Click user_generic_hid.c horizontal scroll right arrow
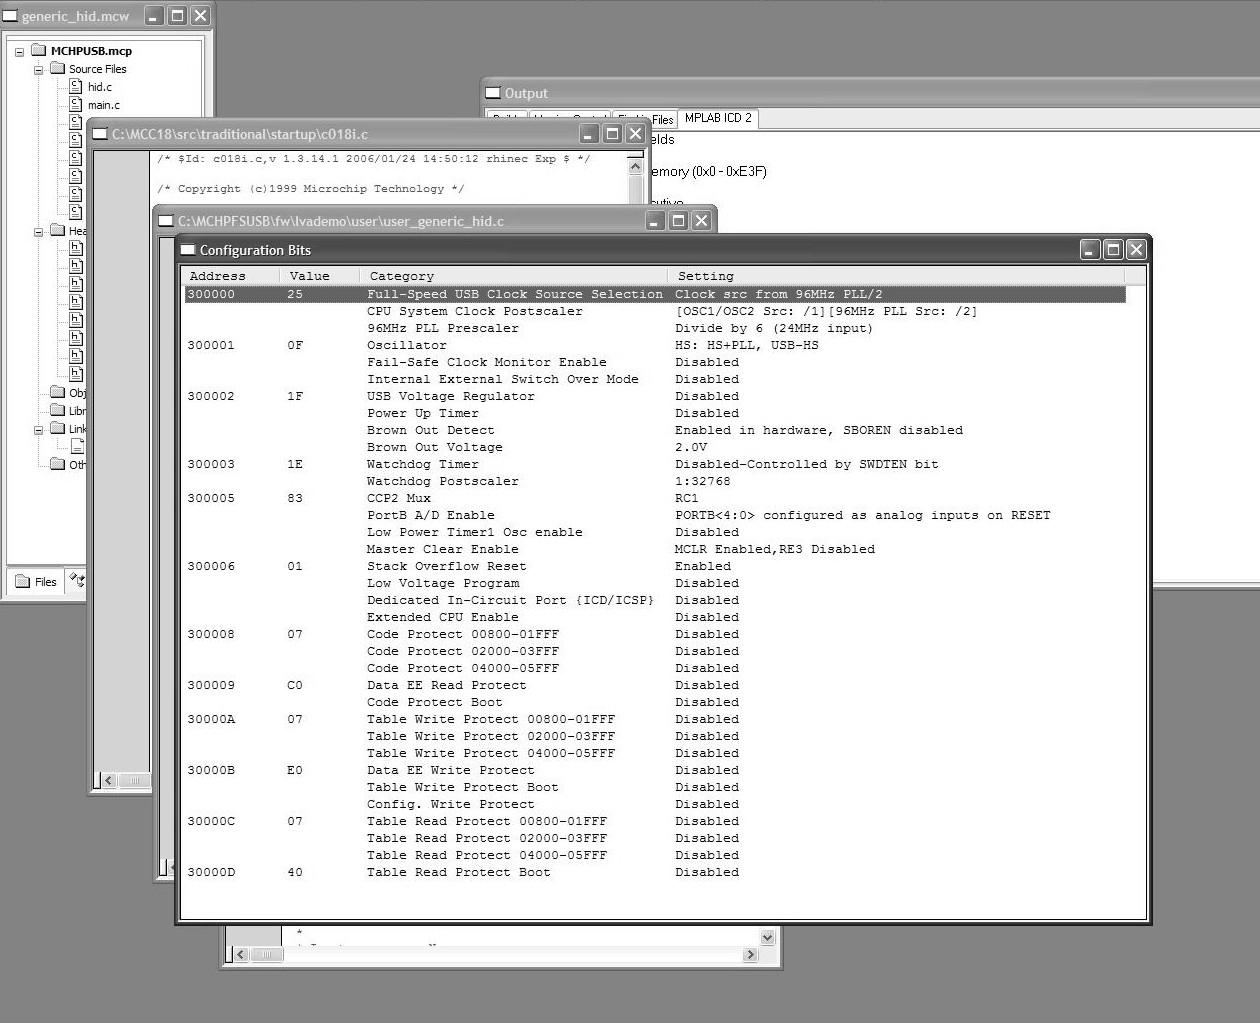This screenshot has height=1024, width=1260. (750, 955)
